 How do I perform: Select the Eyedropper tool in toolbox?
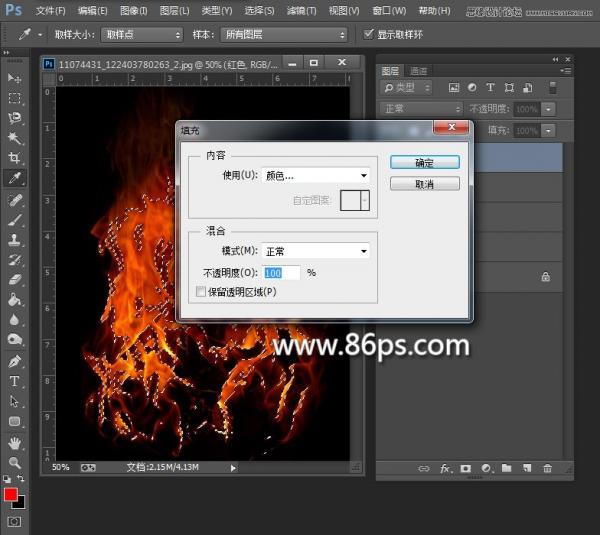pyautogui.click(x=14, y=178)
